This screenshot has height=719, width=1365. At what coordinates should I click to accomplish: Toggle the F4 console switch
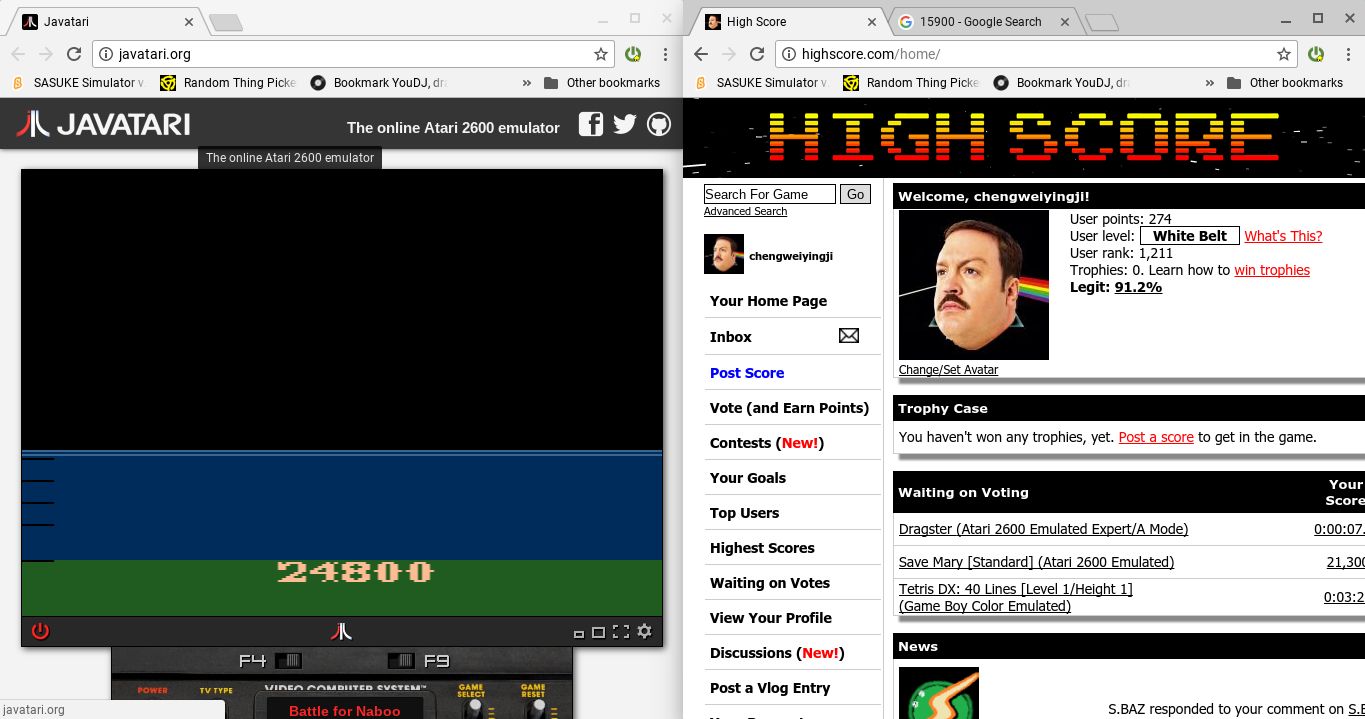(288, 660)
